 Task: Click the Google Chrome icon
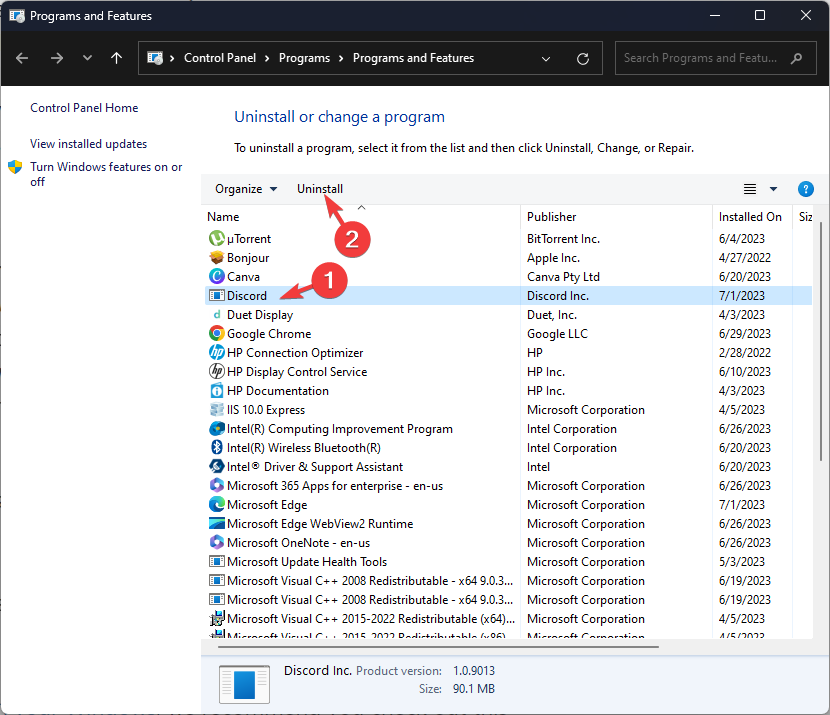[x=216, y=333]
